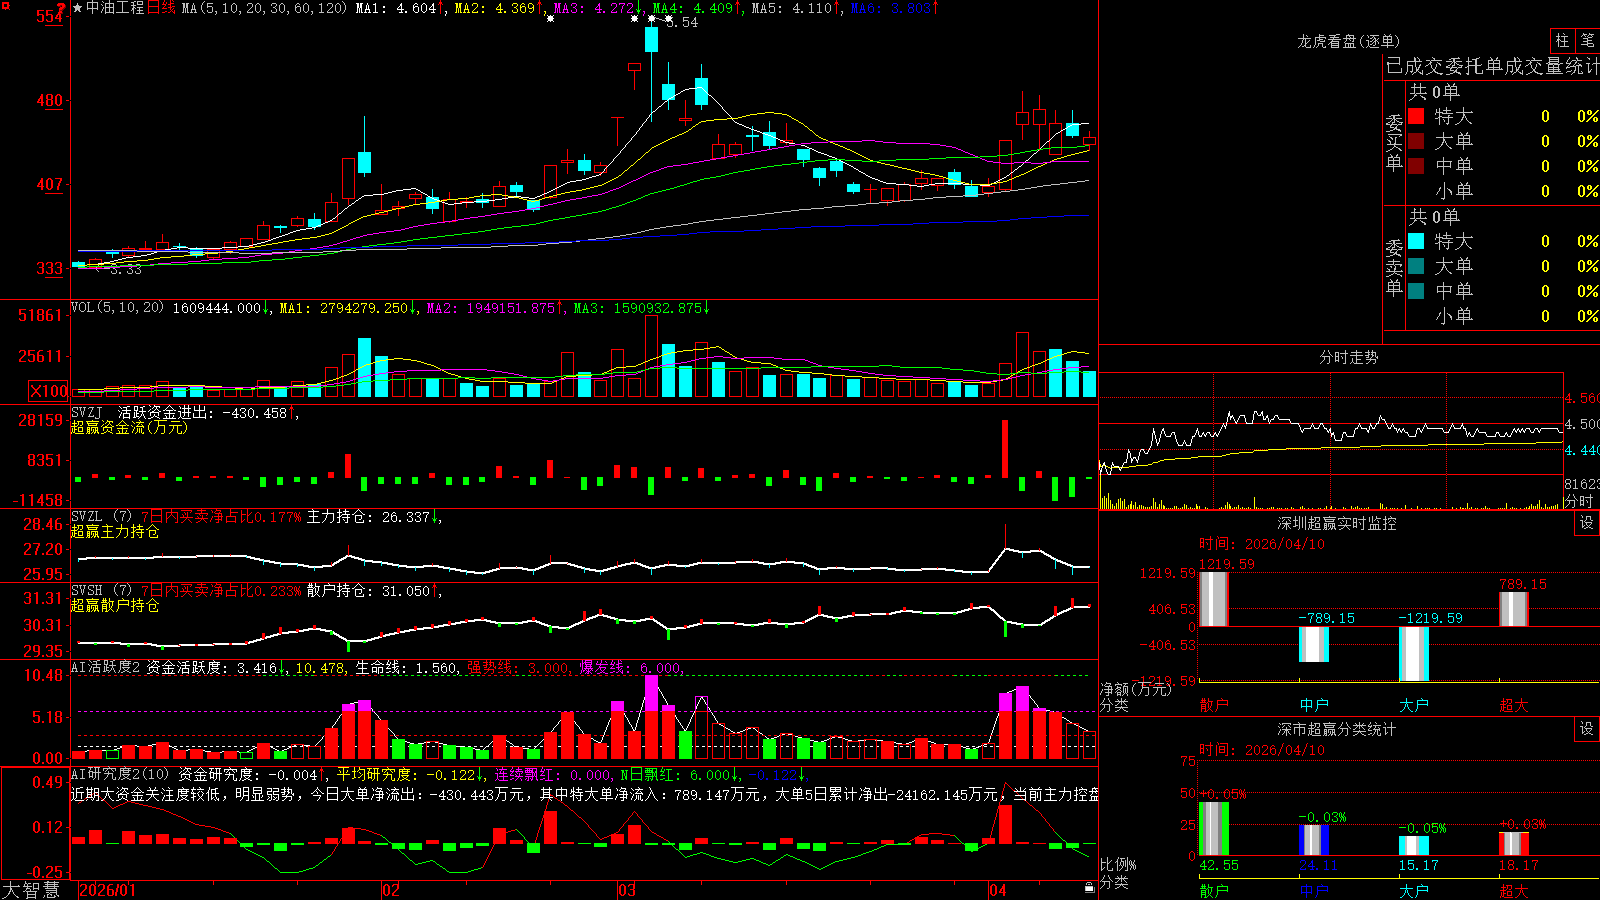This screenshot has width=1600, height=900.
Task: Click the SVZJ indicator name
Action: click(x=87, y=412)
